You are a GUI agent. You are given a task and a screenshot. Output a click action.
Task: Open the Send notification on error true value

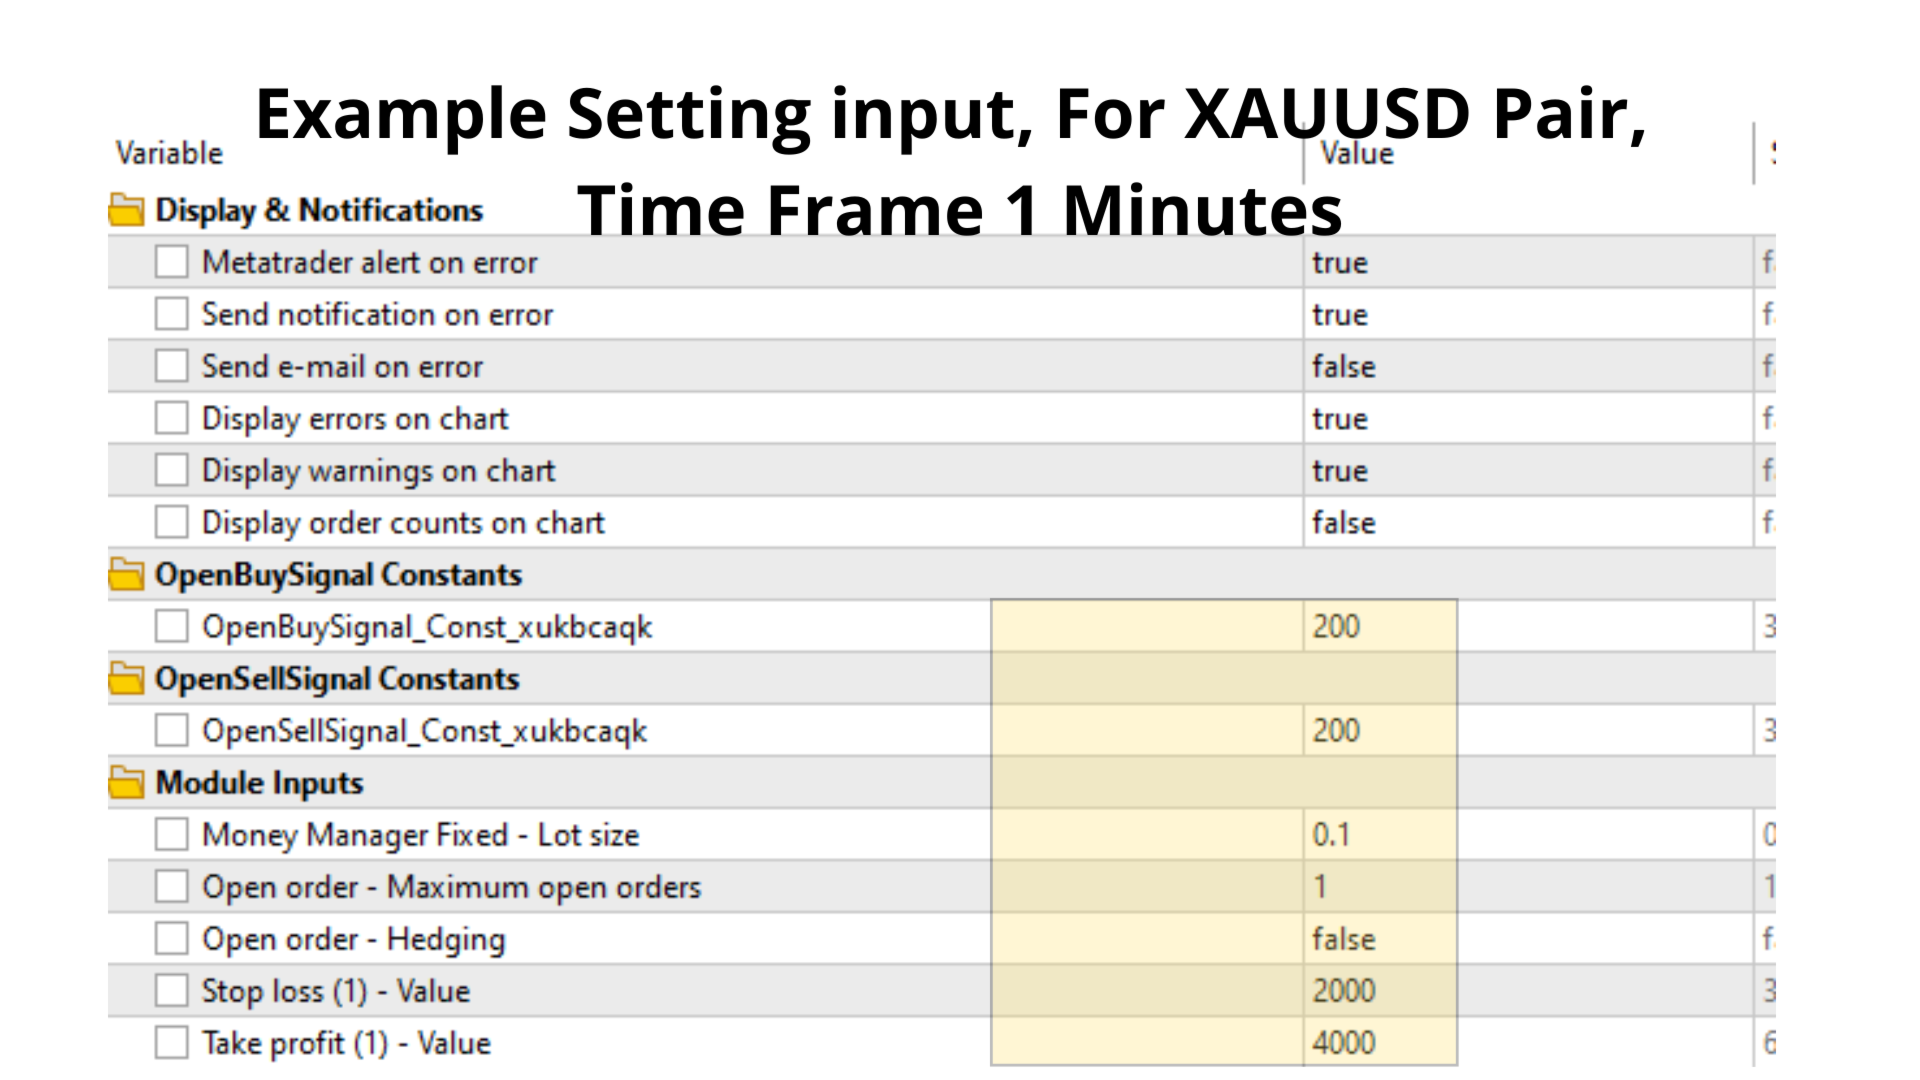pyautogui.click(x=1339, y=315)
